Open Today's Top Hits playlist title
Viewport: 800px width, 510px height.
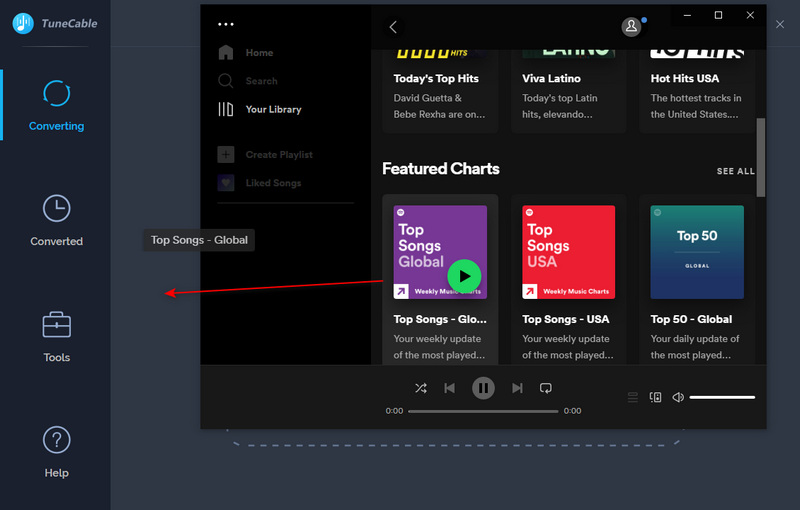point(436,79)
